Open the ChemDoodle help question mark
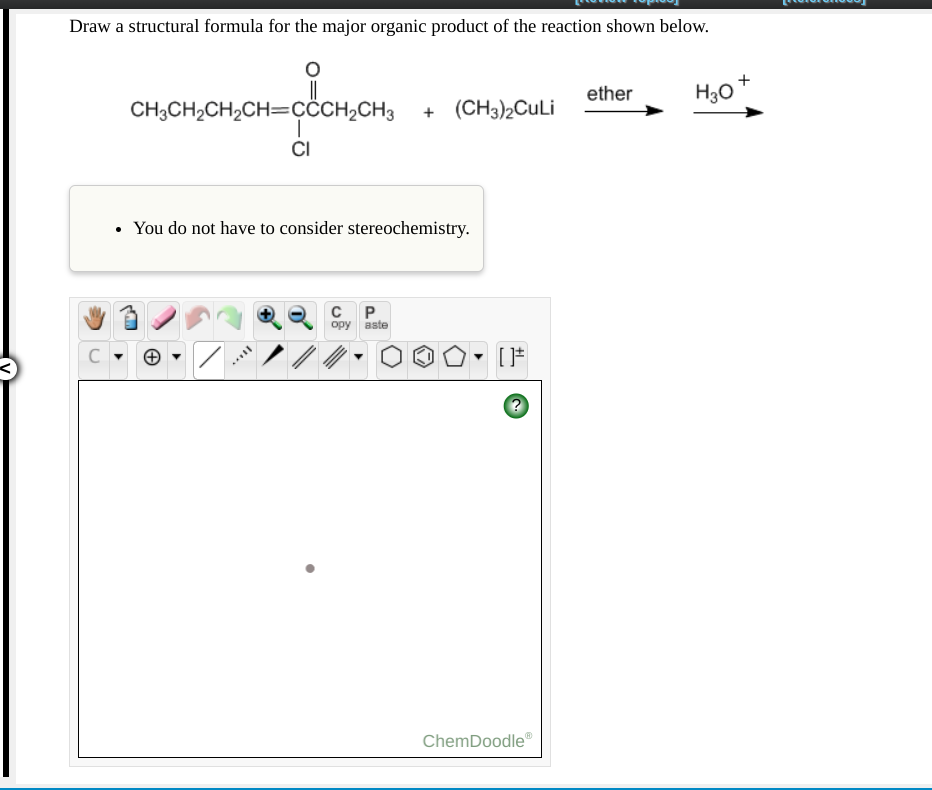This screenshot has height=790, width=932. 516,406
